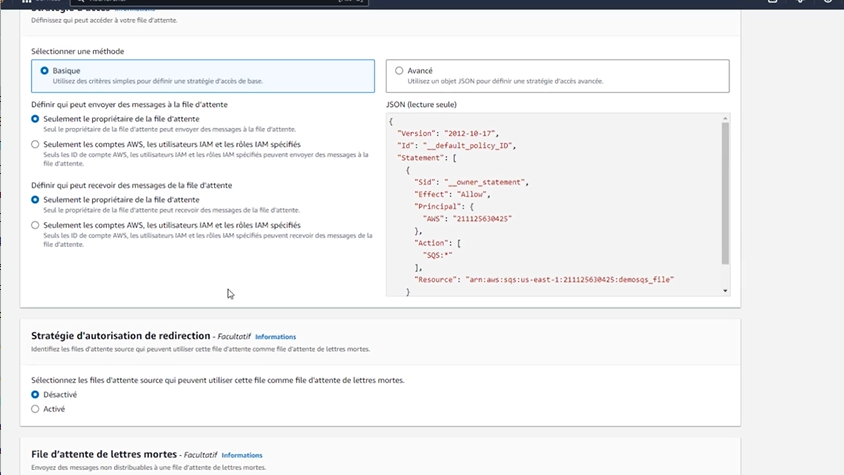Select the Basique method radio button
The width and height of the screenshot is (844, 475).
click(x=44, y=71)
